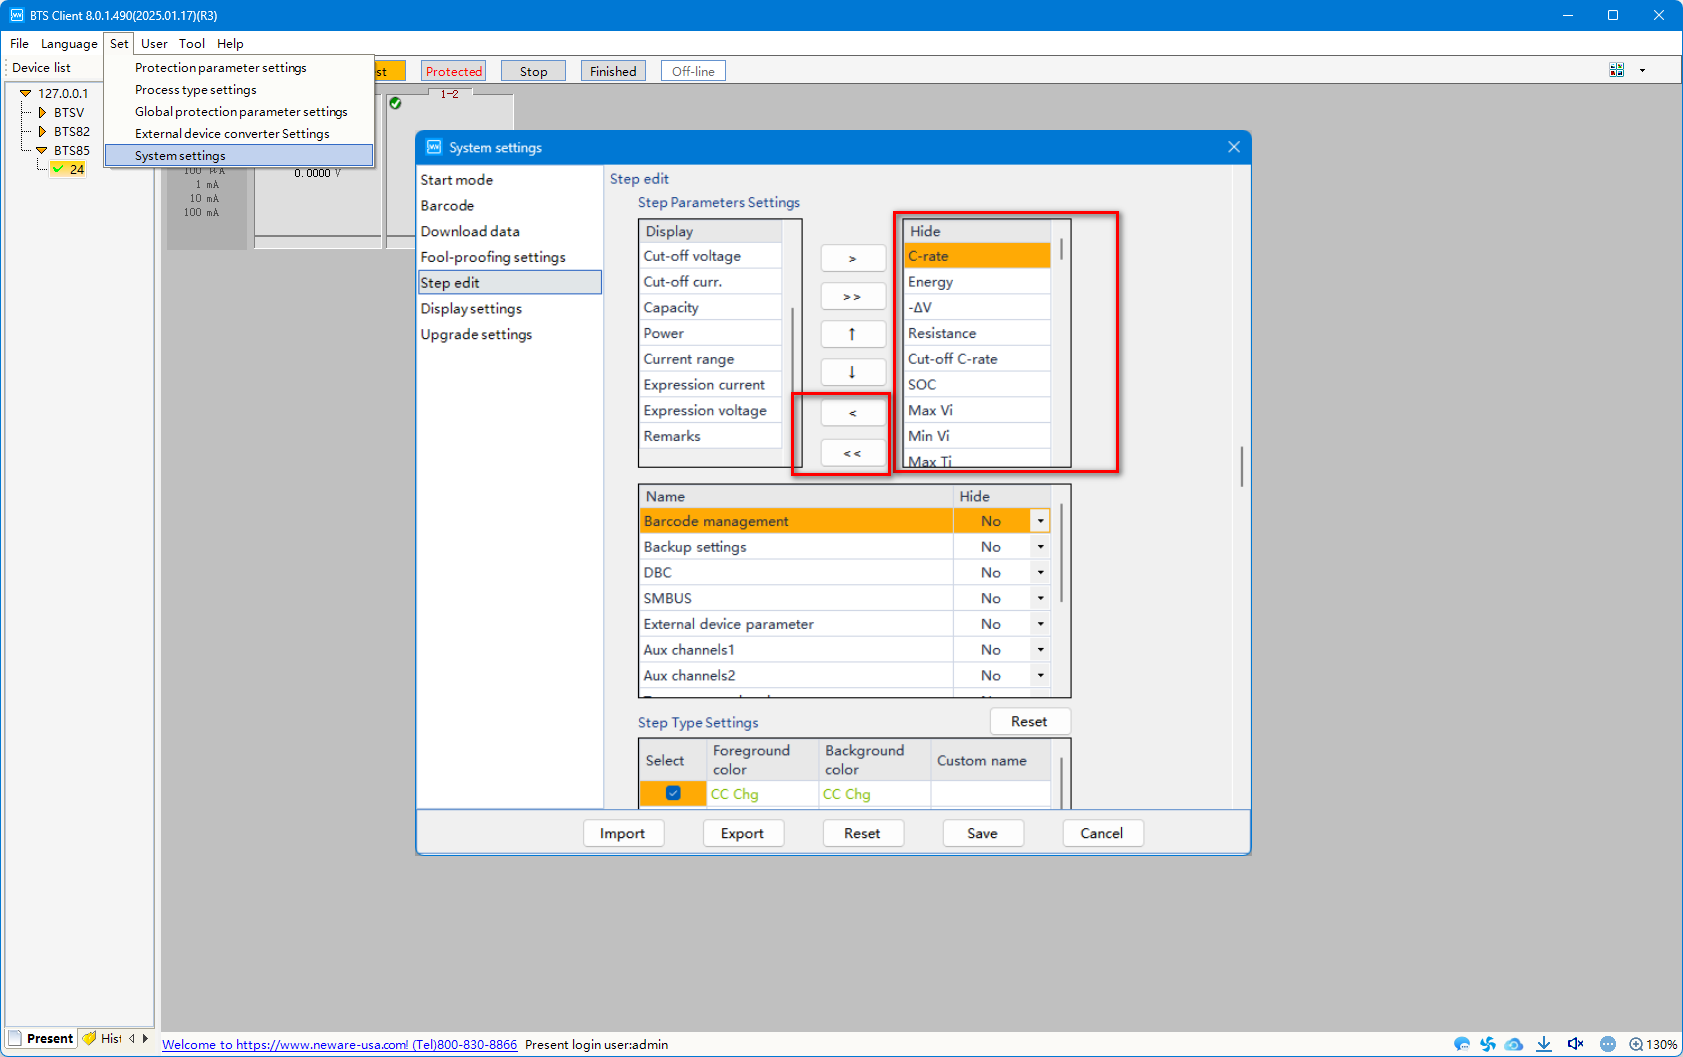Move selected parameter down with down arrow
The height and width of the screenshot is (1057, 1683).
coord(853,372)
